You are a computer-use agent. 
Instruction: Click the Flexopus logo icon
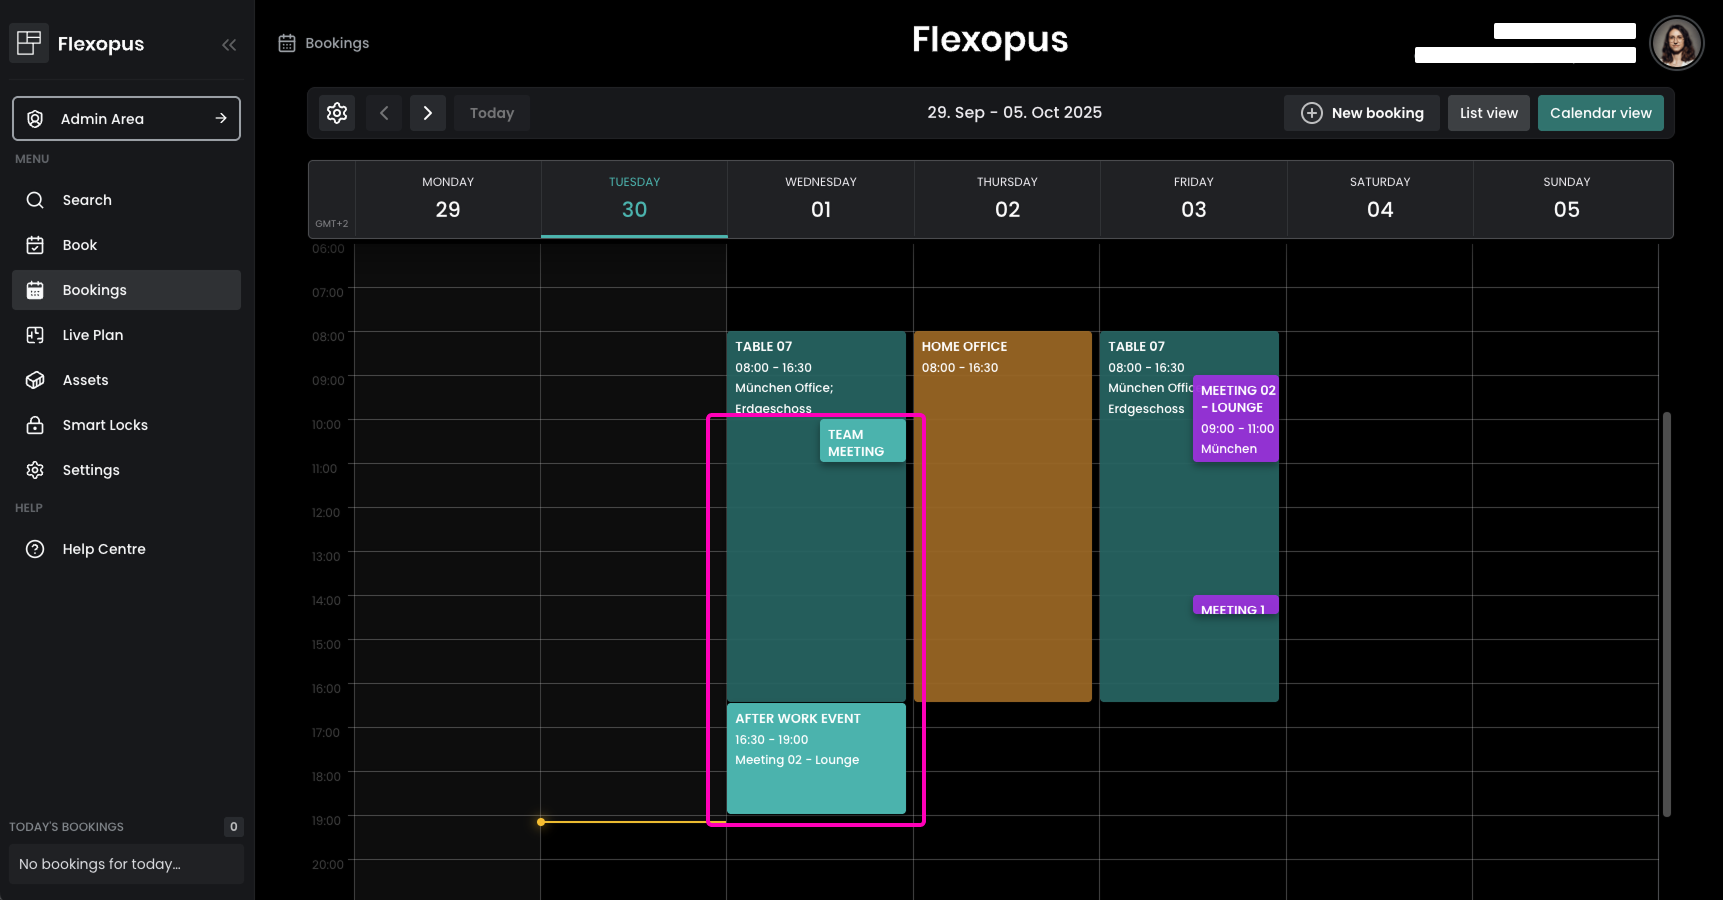point(29,43)
